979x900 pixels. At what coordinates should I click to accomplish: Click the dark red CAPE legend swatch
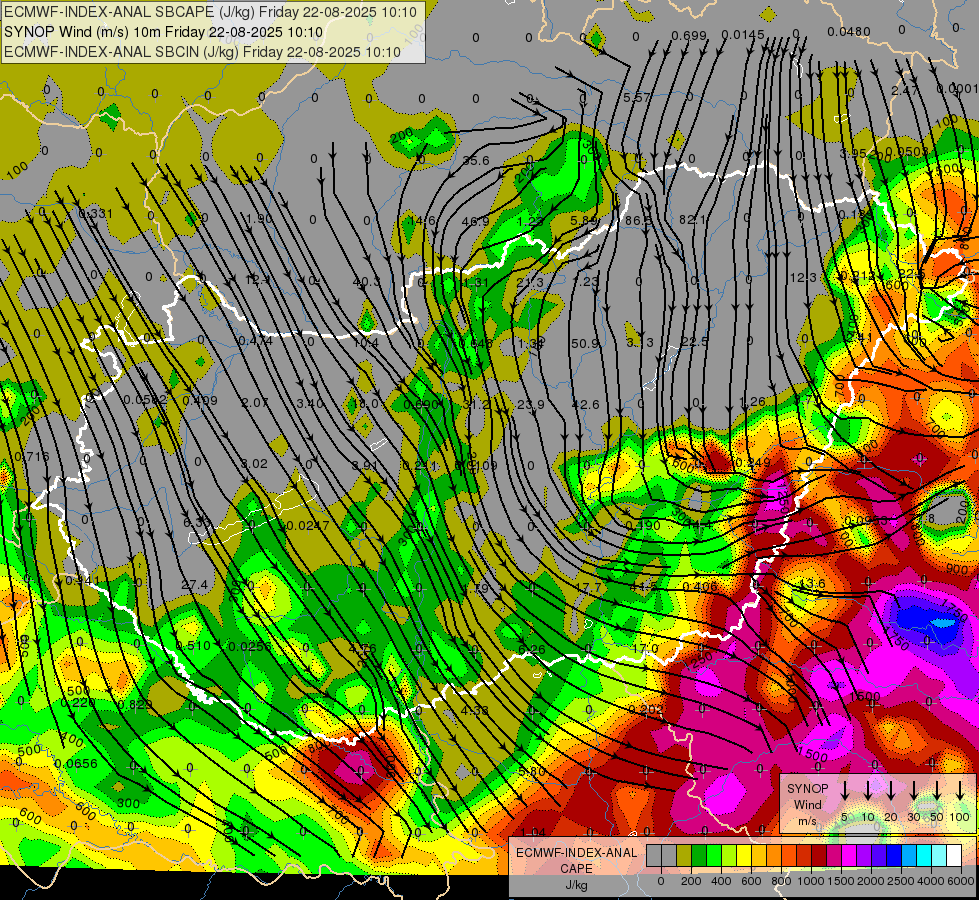(x=819, y=855)
